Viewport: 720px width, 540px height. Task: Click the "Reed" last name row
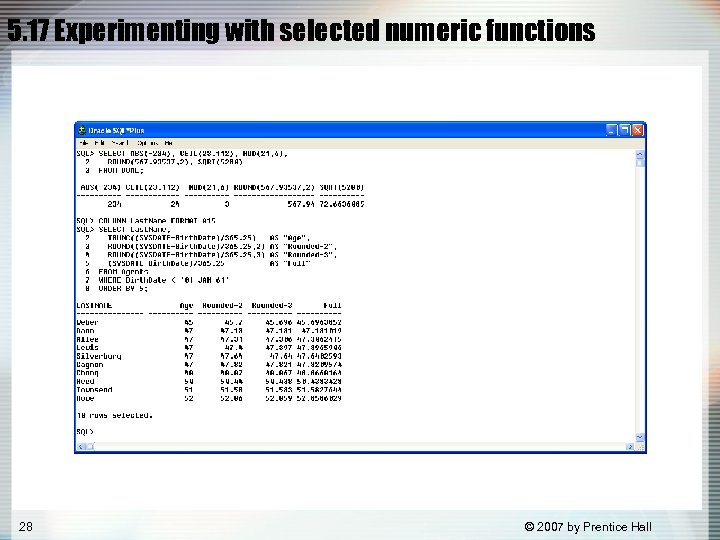point(209,381)
